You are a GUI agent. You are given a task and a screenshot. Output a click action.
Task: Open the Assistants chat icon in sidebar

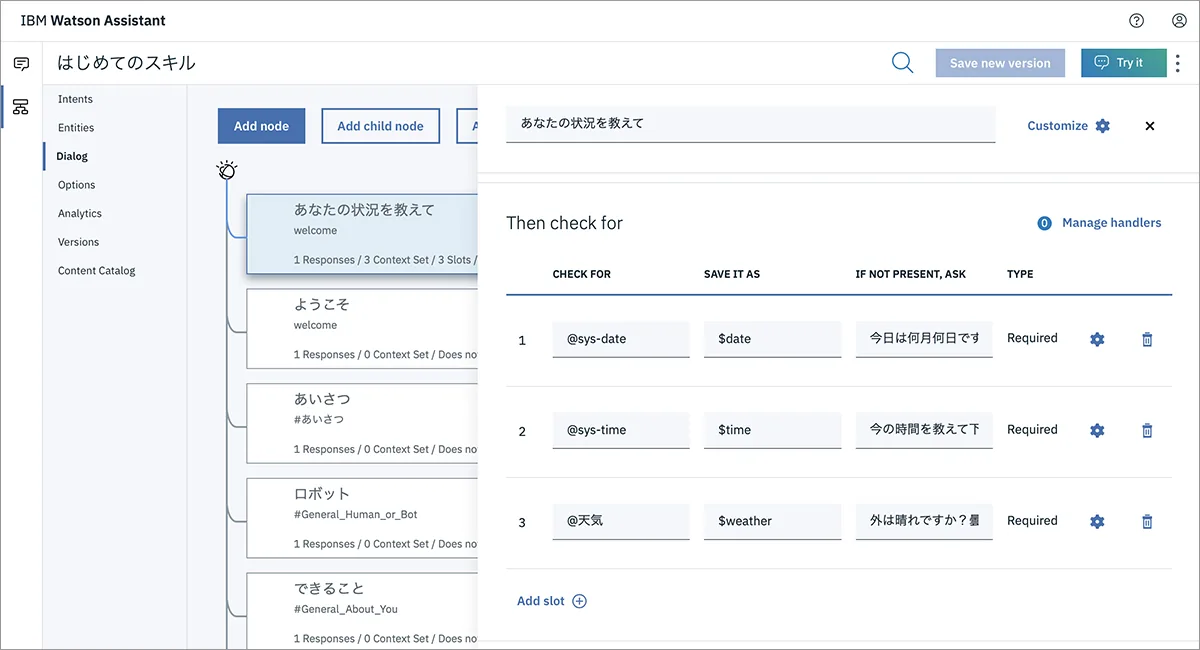coord(21,64)
